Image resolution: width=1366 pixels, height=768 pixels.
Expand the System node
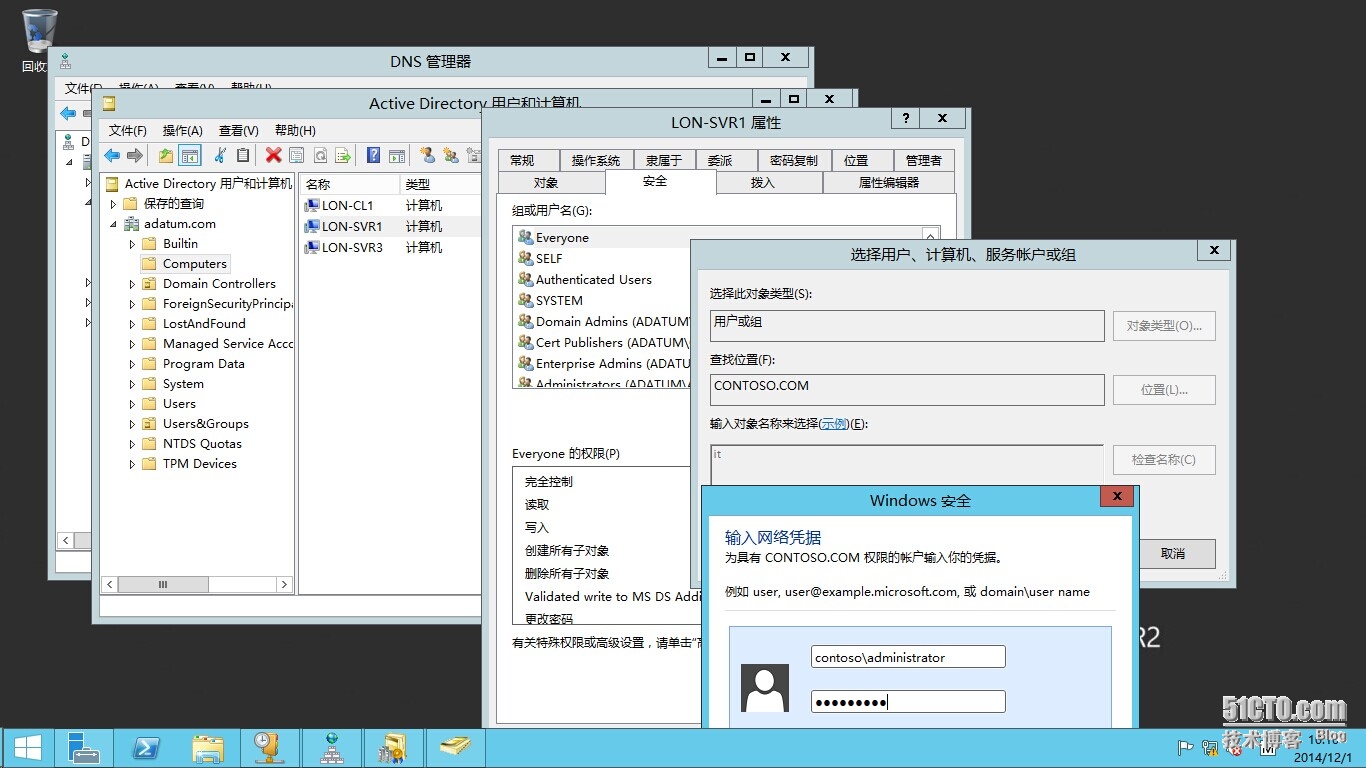[x=132, y=384]
